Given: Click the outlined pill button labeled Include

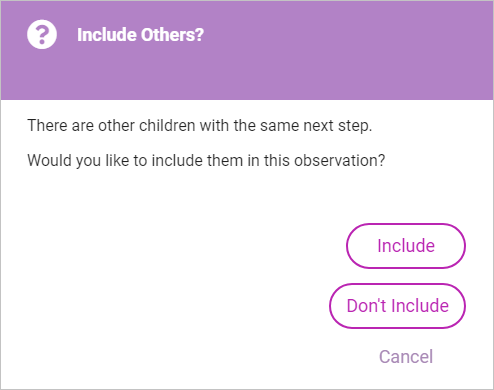Looking at the screenshot, I should point(406,246).
